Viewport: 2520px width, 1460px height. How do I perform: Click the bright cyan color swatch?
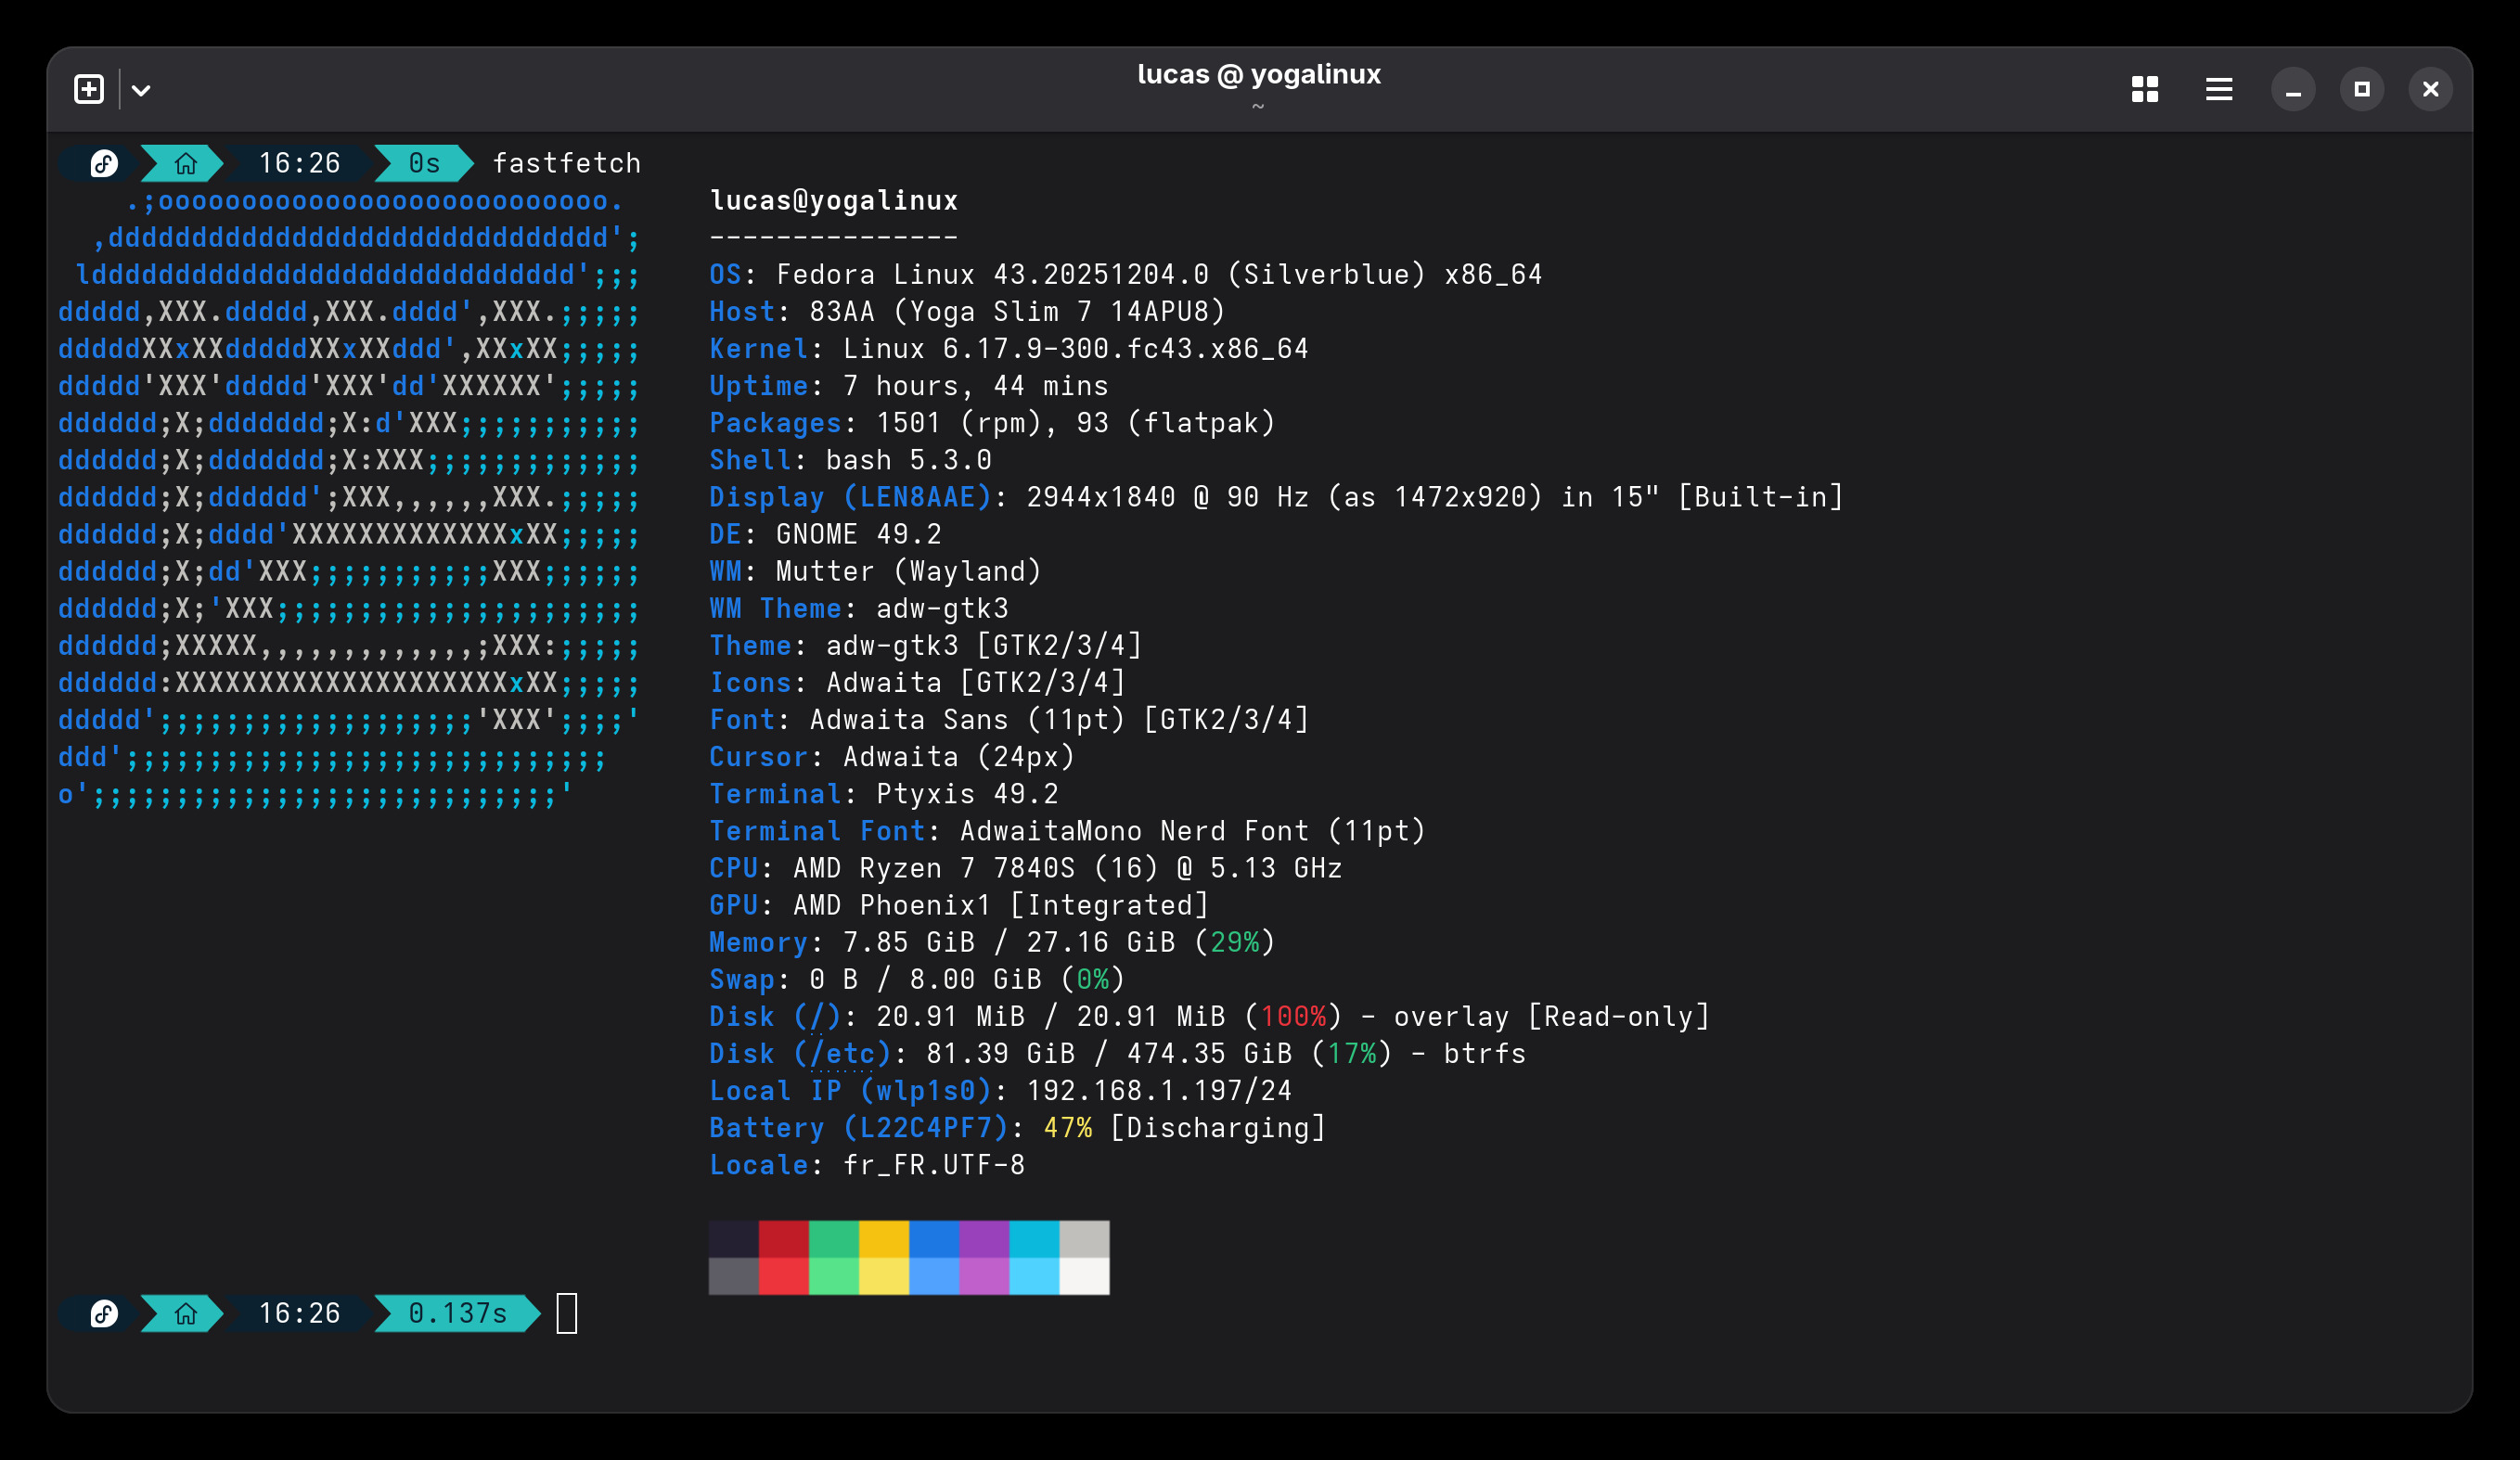pyautogui.click(x=1034, y=1276)
